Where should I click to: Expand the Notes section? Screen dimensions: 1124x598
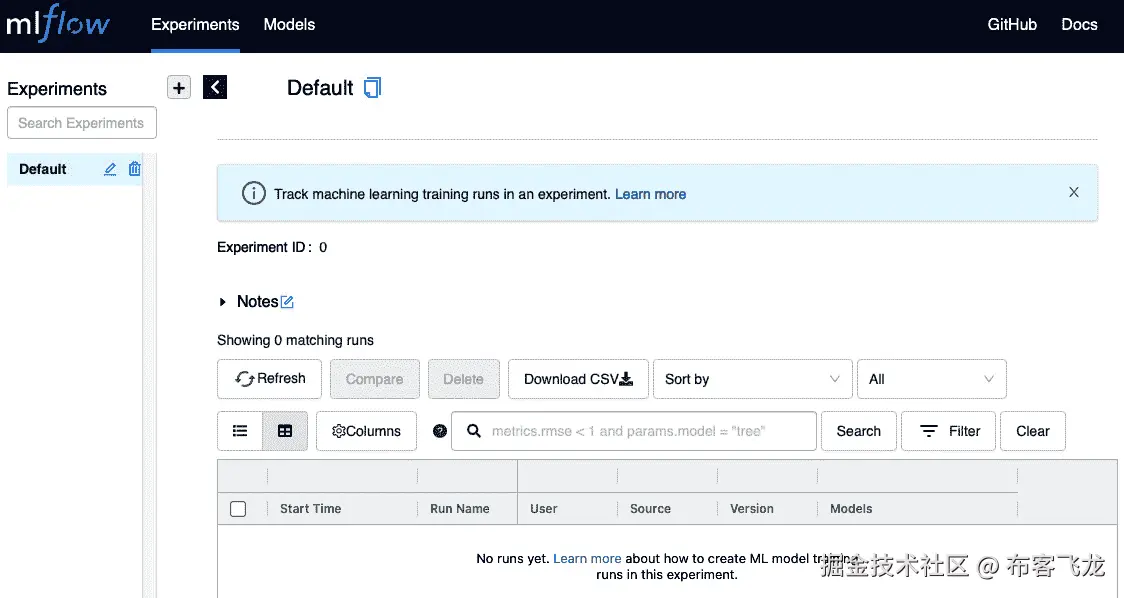coord(222,301)
